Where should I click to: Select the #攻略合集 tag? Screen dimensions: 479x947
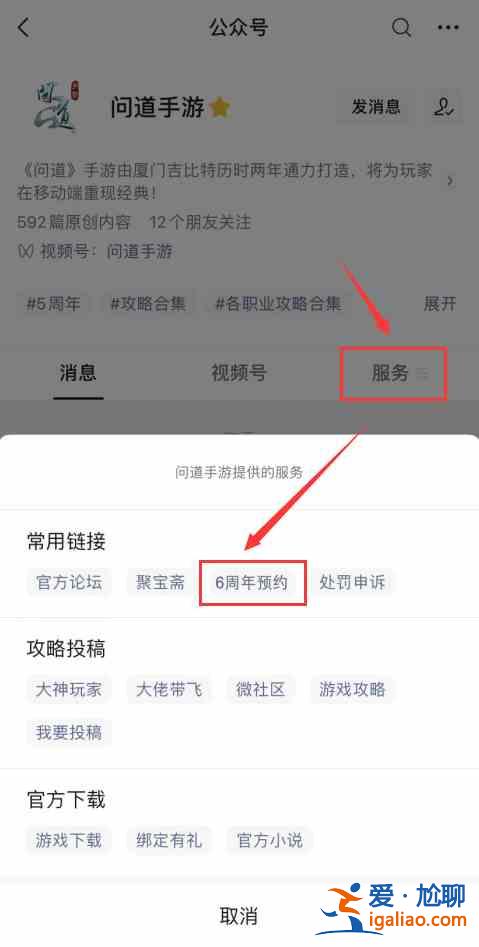click(148, 303)
